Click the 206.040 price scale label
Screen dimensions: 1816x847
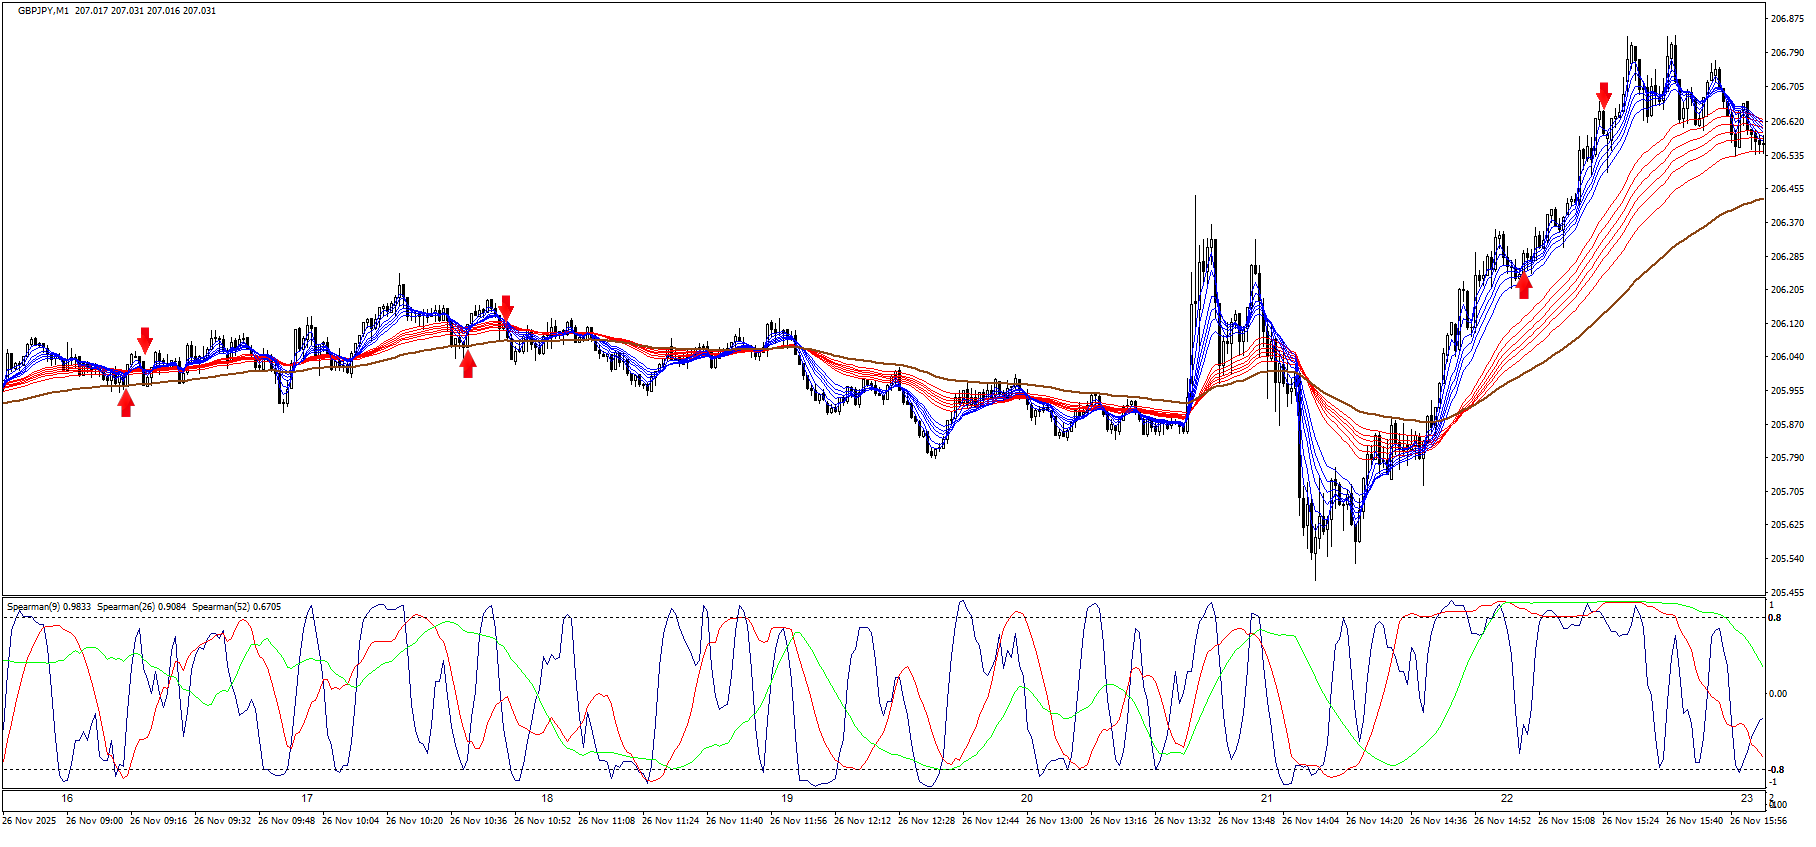[x=1786, y=357]
